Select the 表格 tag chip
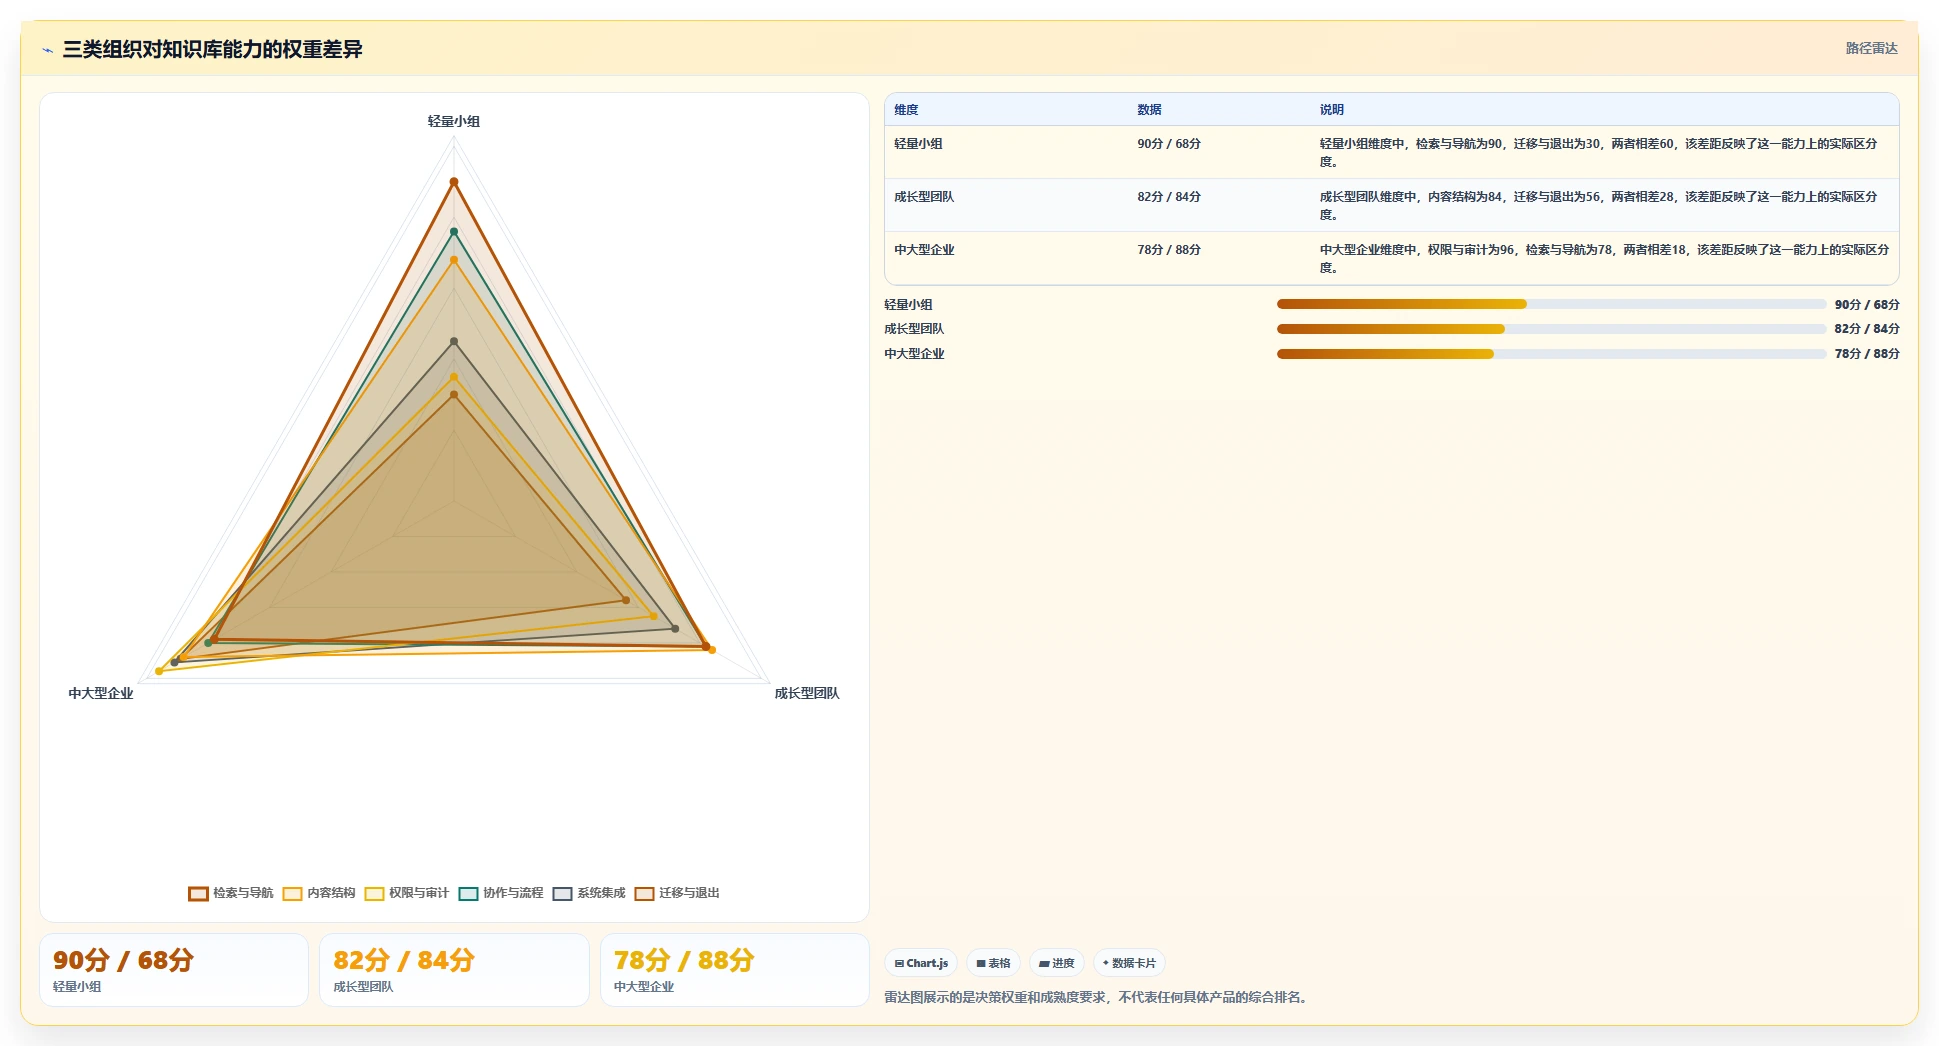The height and width of the screenshot is (1046, 1939). pyautogui.click(x=993, y=963)
